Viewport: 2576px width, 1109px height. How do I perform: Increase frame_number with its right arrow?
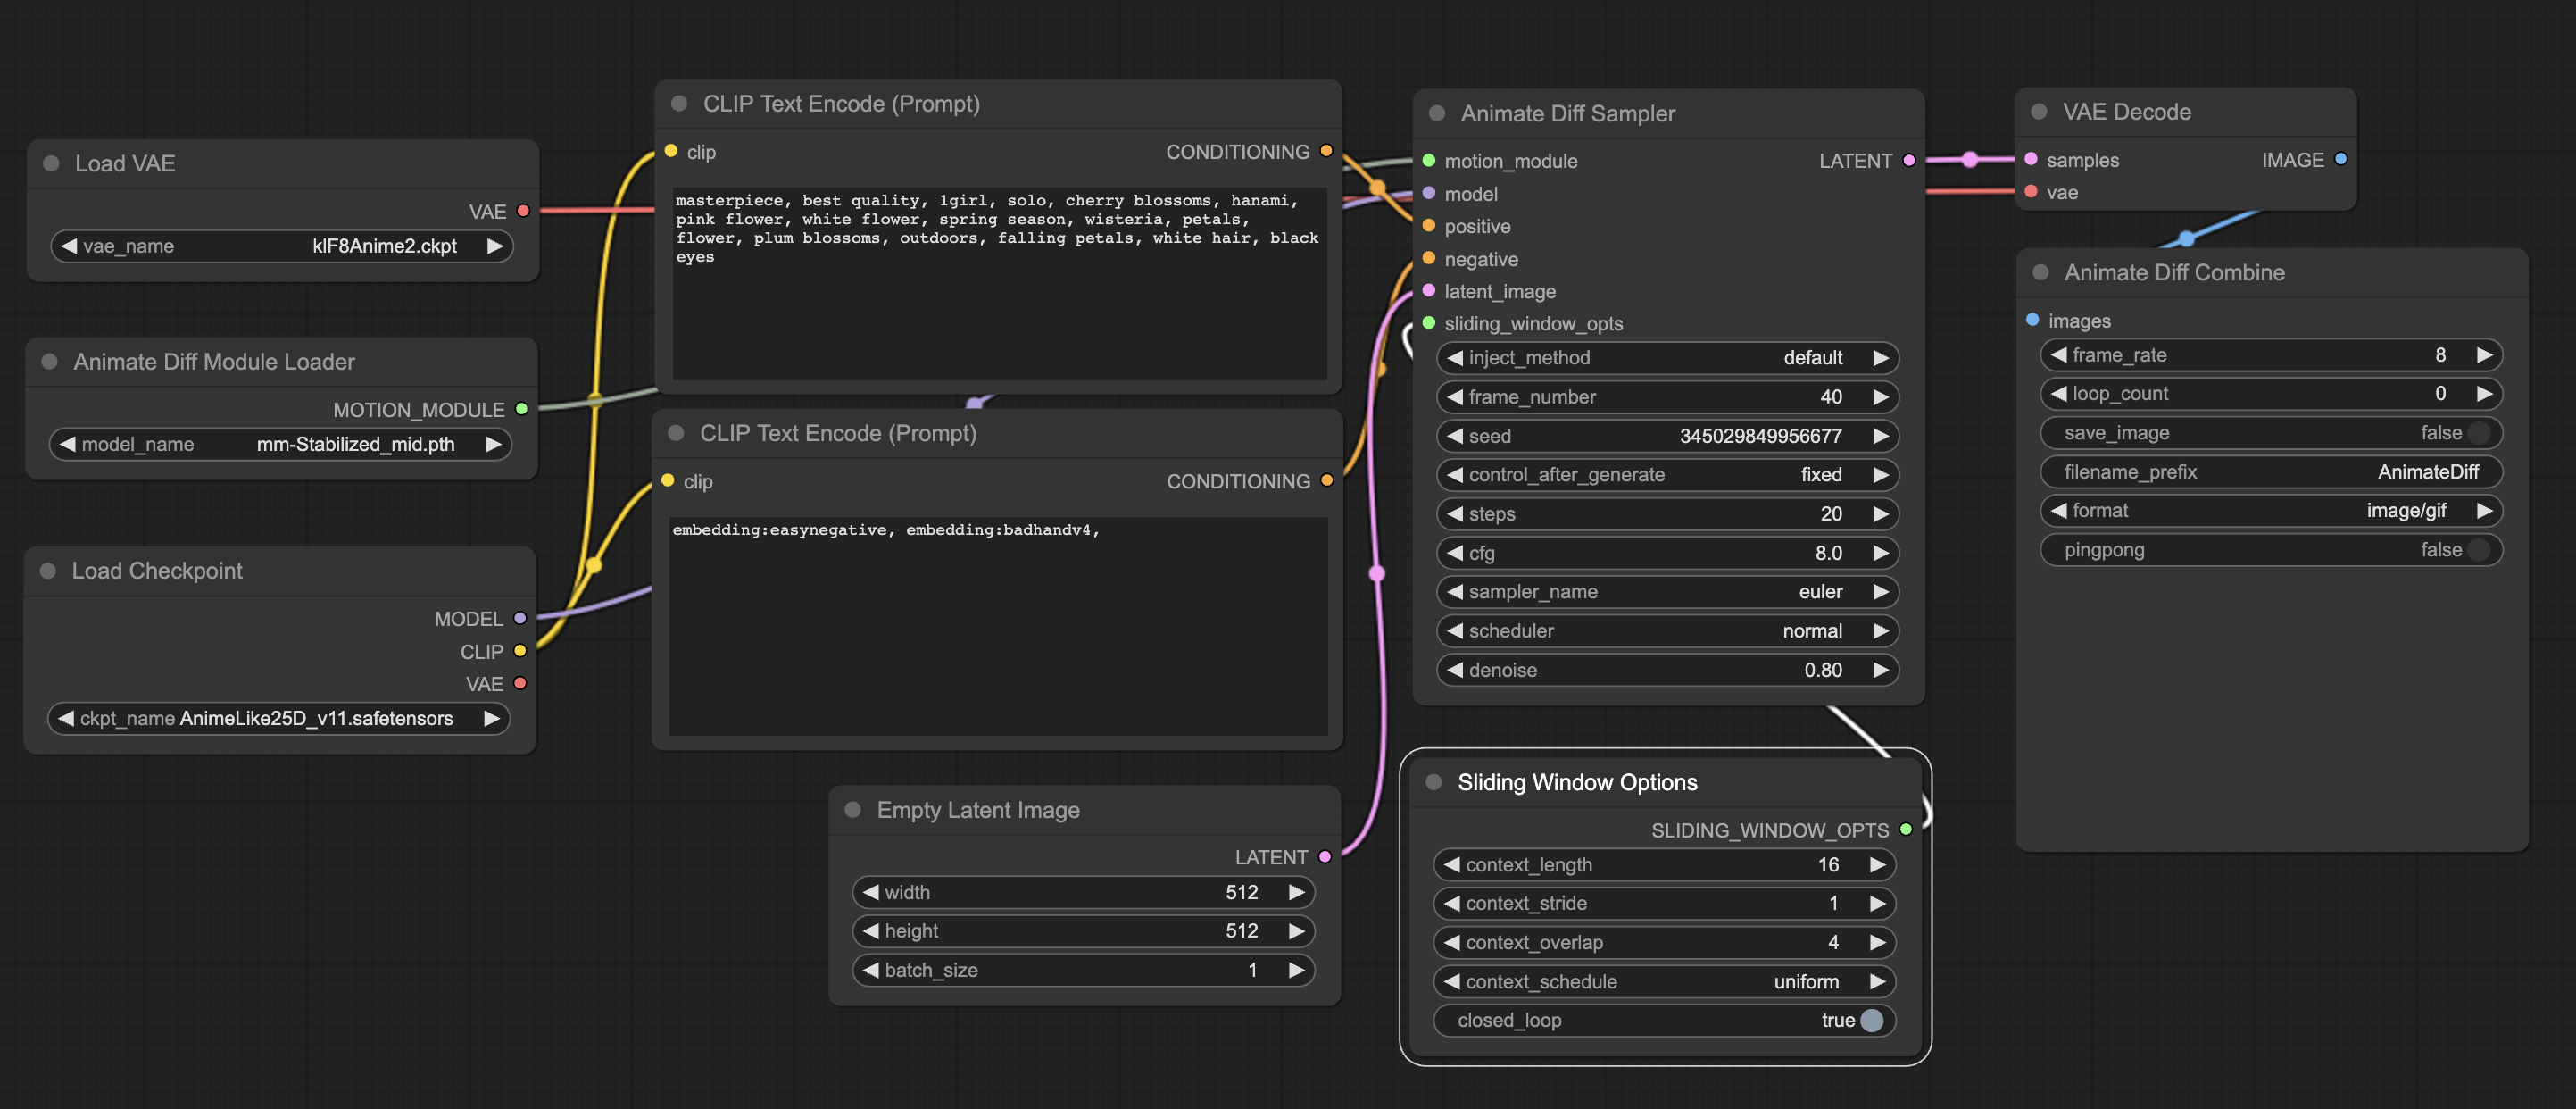click(x=1880, y=397)
